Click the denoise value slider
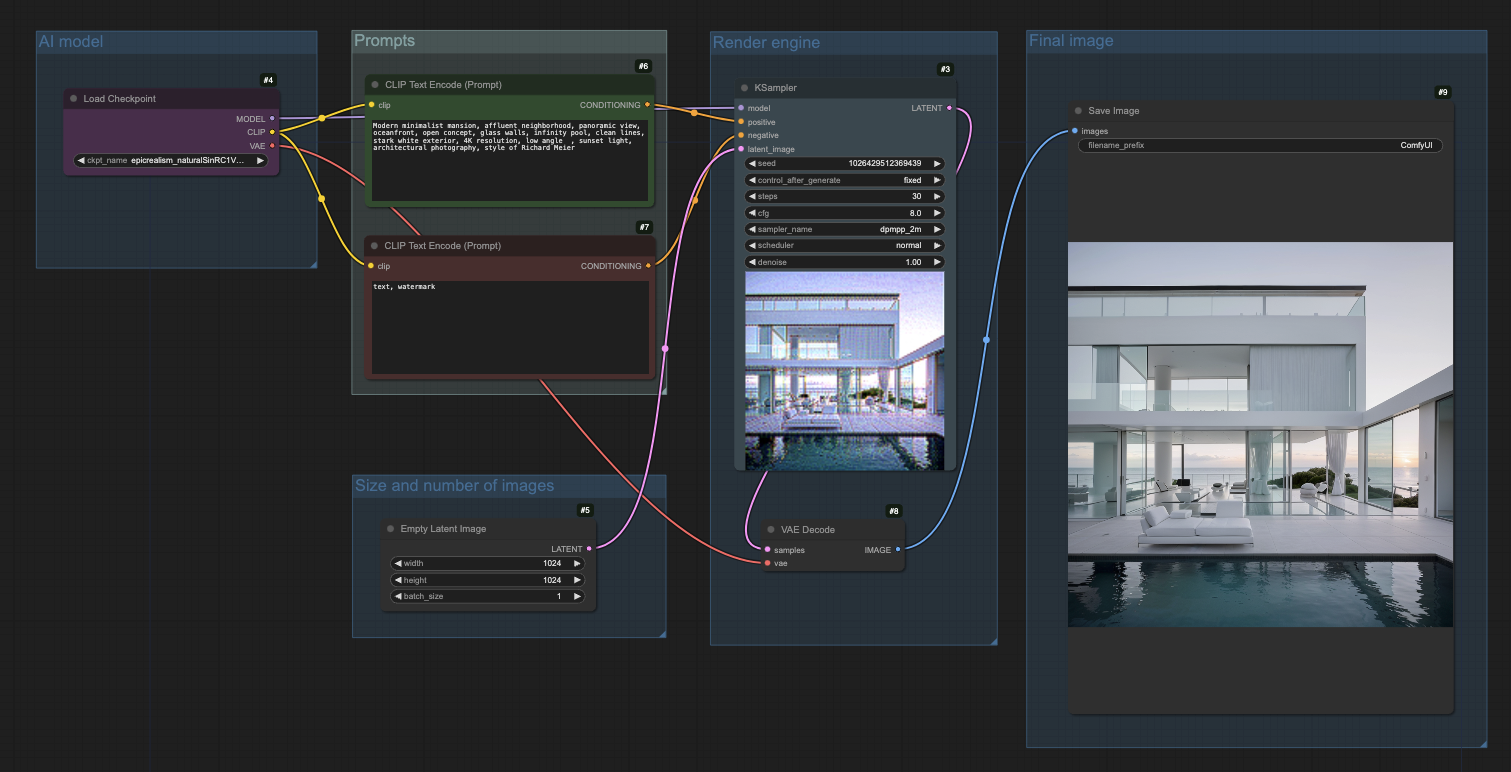Screen dimensions: 1511x772 click(844, 262)
